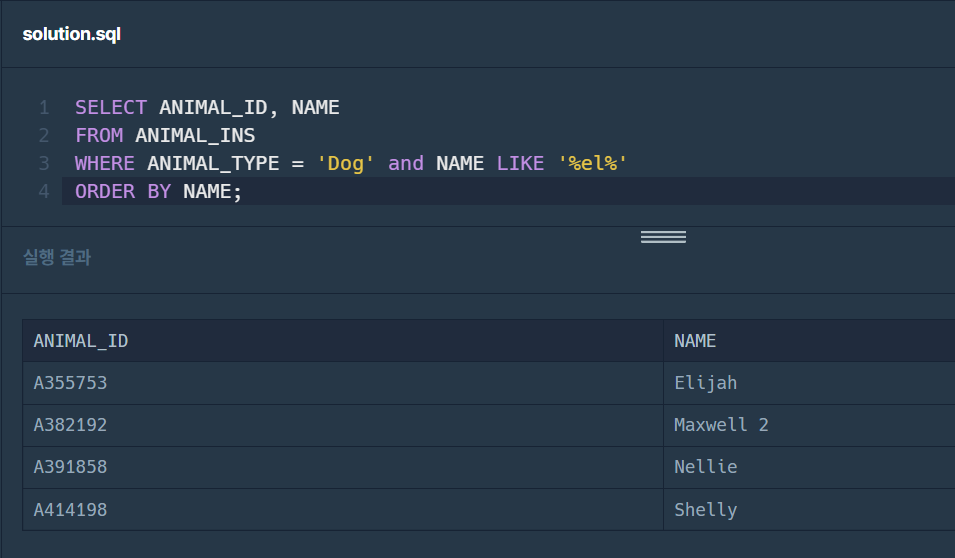Select cell A414198
Screen dimensions: 955x558
click(343, 509)
